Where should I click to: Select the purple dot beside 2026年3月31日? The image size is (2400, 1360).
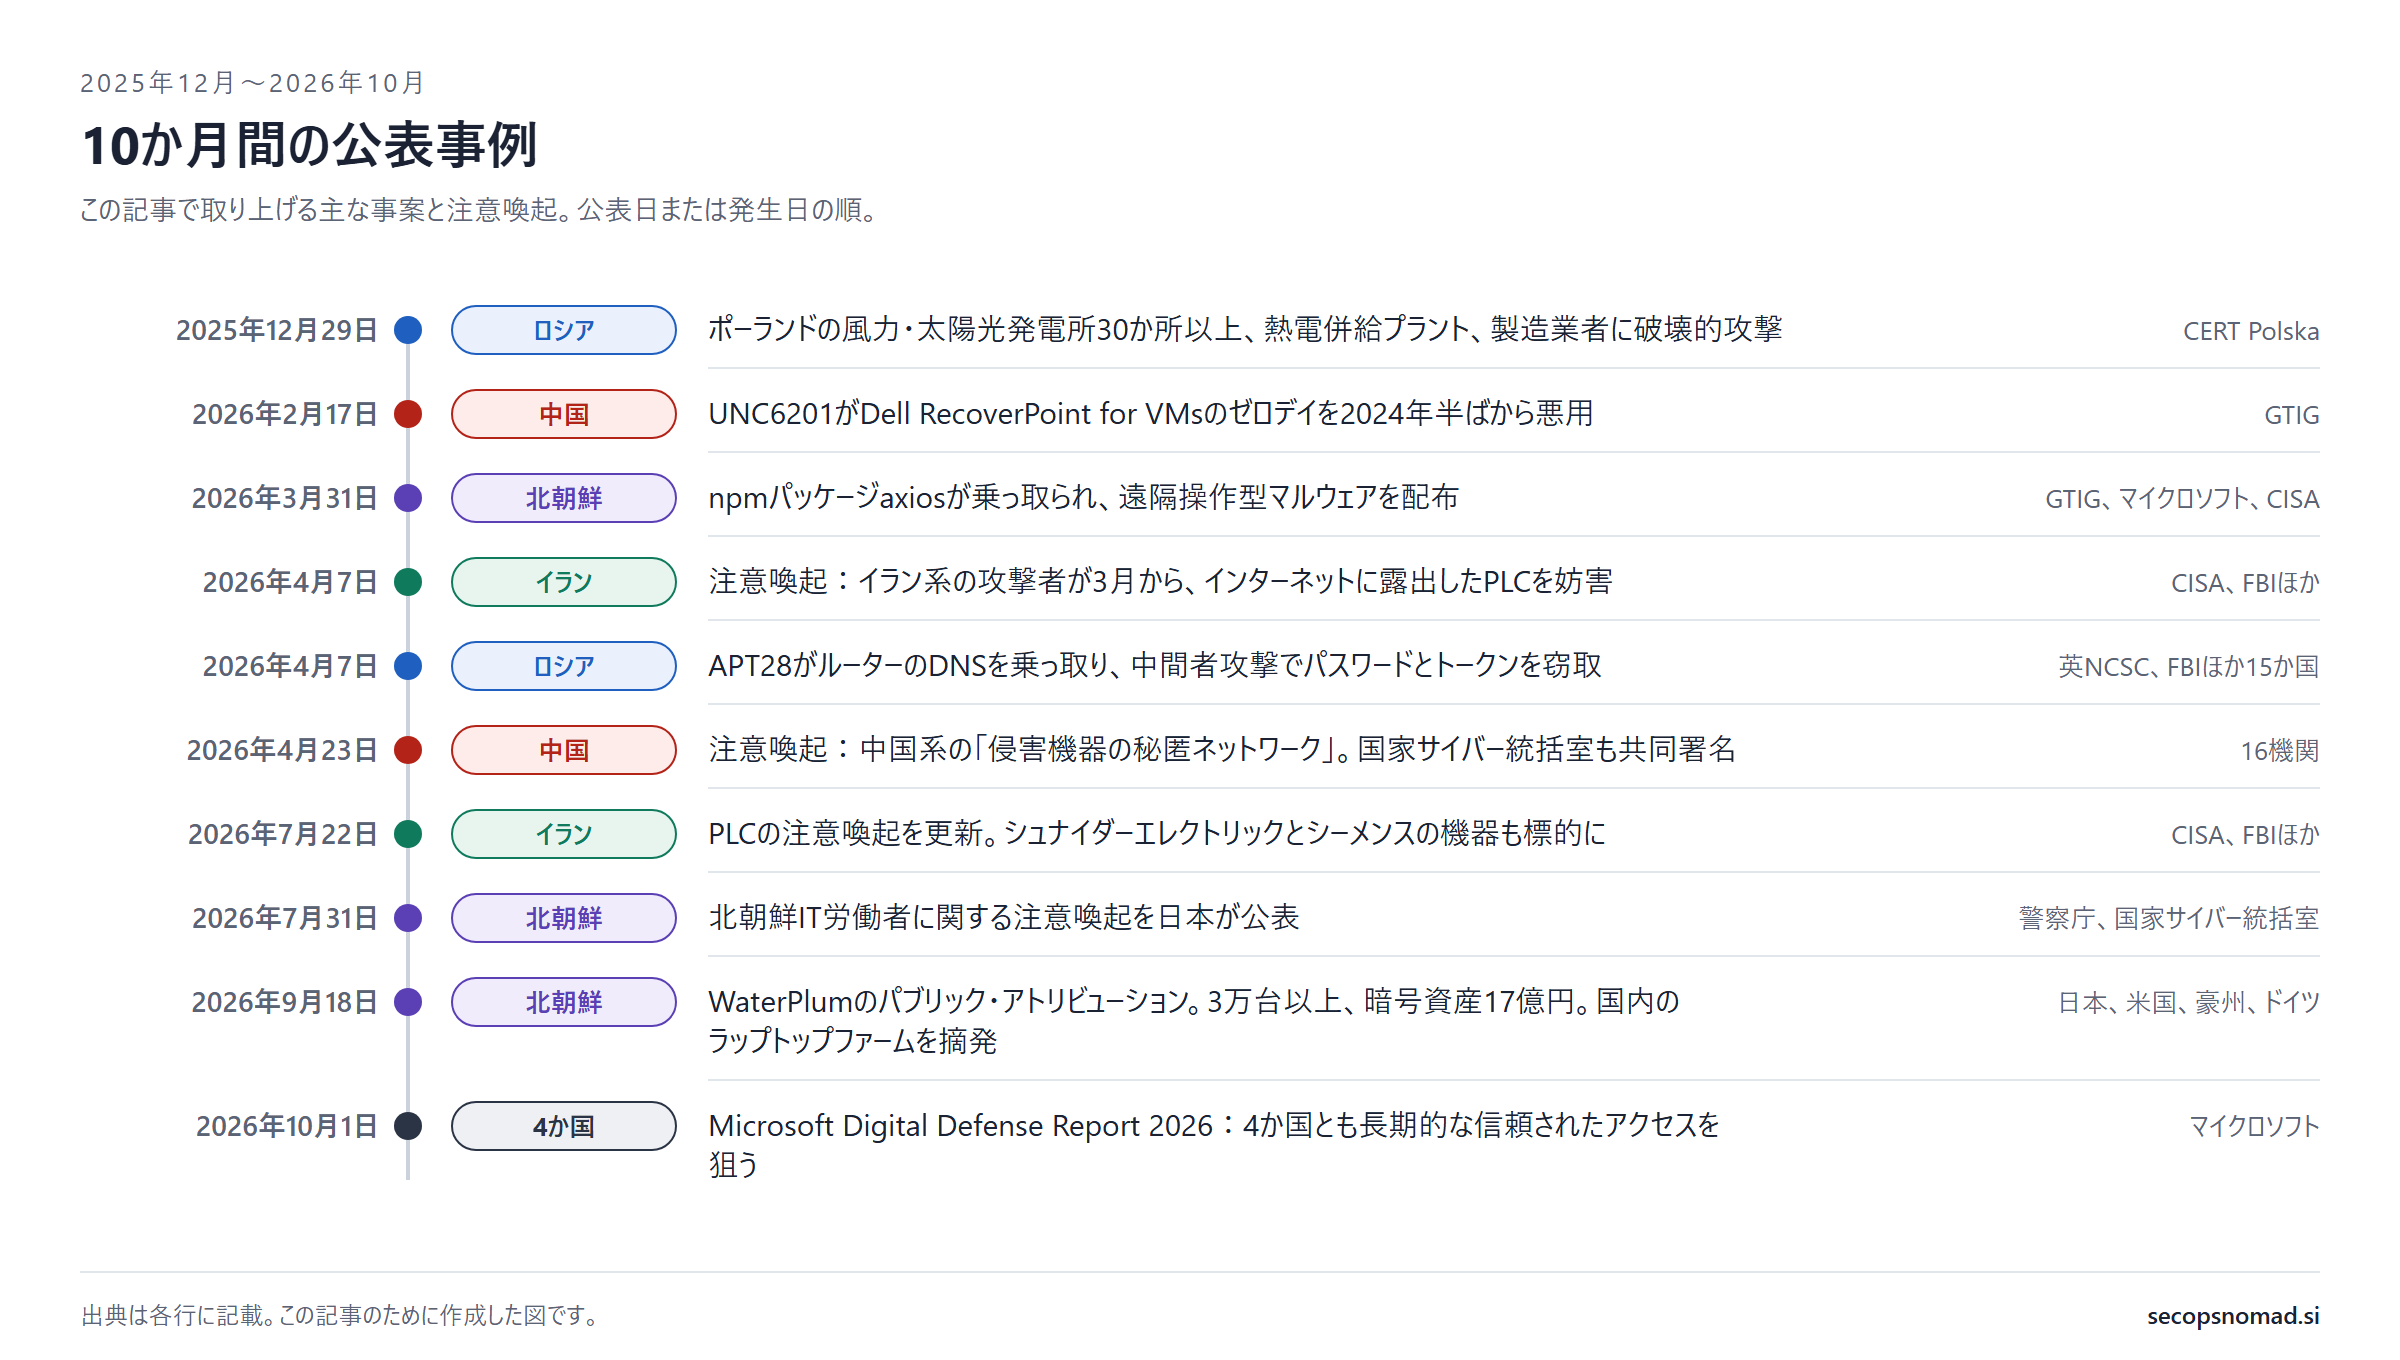tap(408, 498)
